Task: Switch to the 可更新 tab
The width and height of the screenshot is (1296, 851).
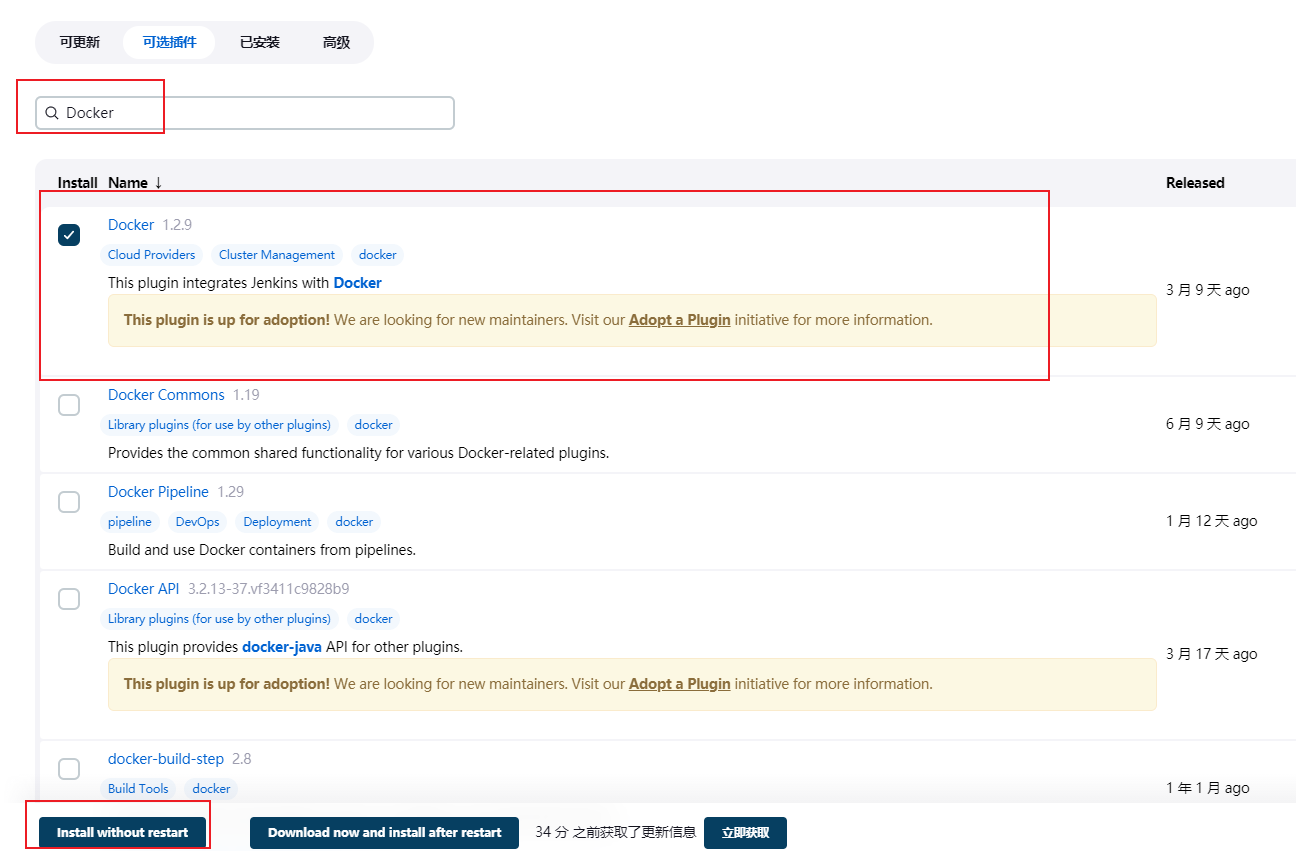Action: tap(80, 43)
